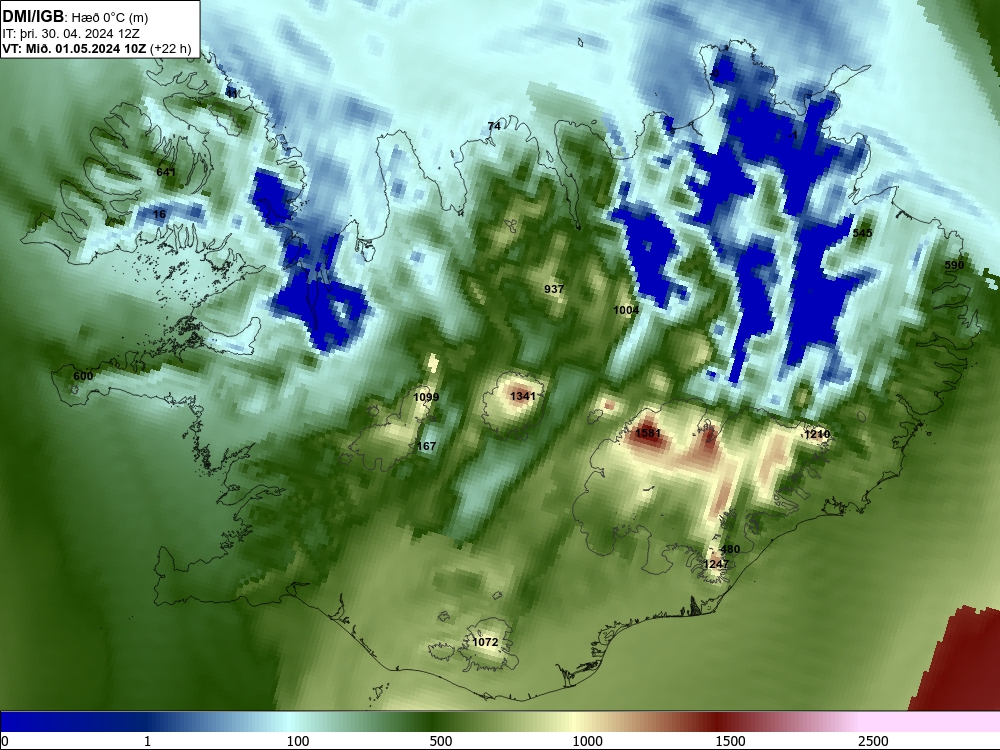The height and width of the screenshot is (750, 1000).
Task: Click the 641 height label in Westfjords
Action: (166, 173)
